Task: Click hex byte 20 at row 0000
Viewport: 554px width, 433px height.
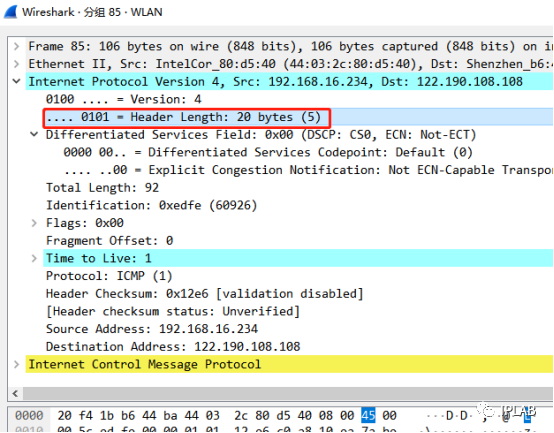Action: [64, 415]
